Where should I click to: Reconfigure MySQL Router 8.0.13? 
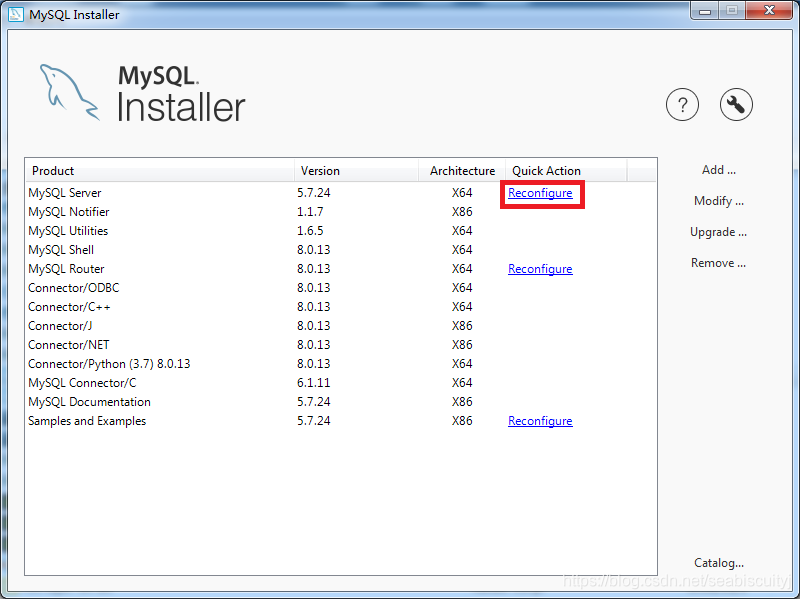[x=540, y=268]
